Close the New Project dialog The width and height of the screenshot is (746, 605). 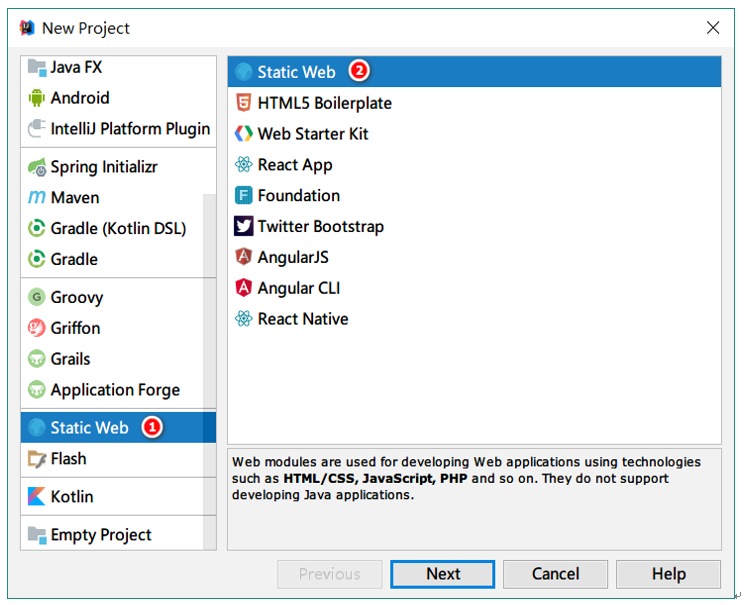coord(713,28)
